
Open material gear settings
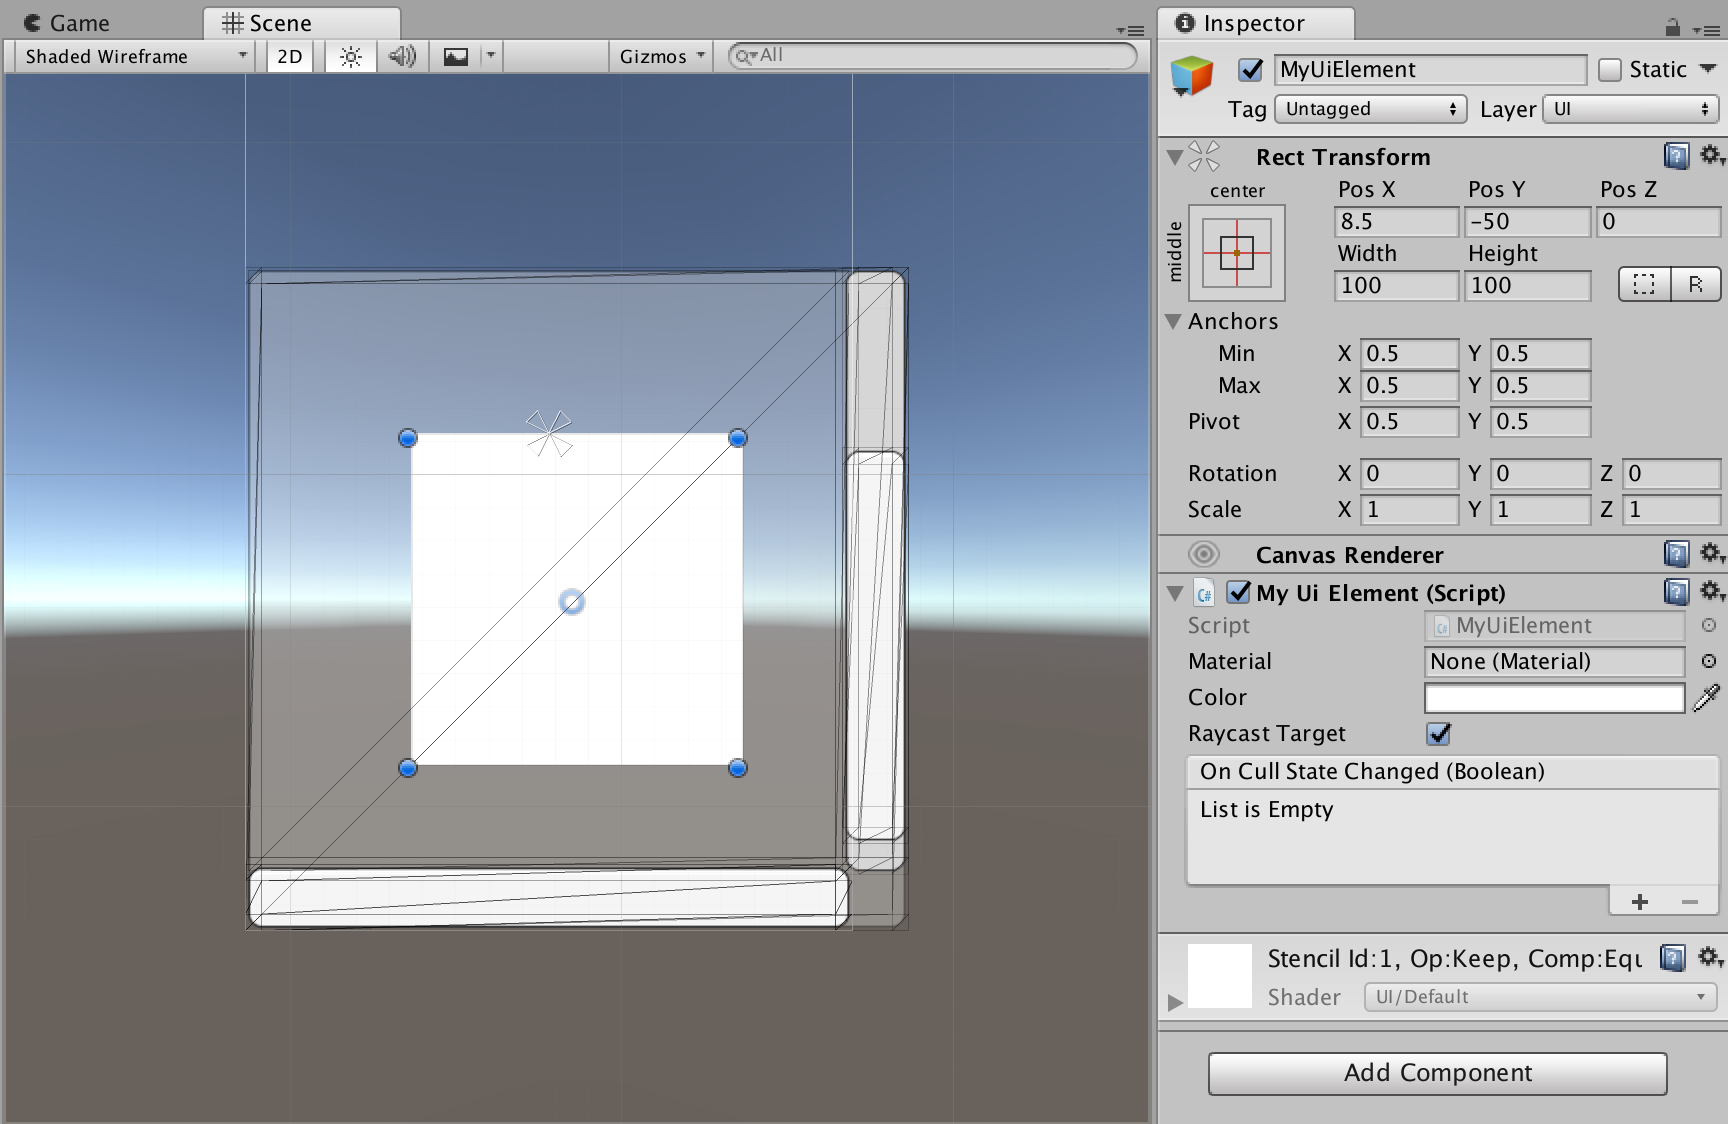click(x=1709, y=957)
